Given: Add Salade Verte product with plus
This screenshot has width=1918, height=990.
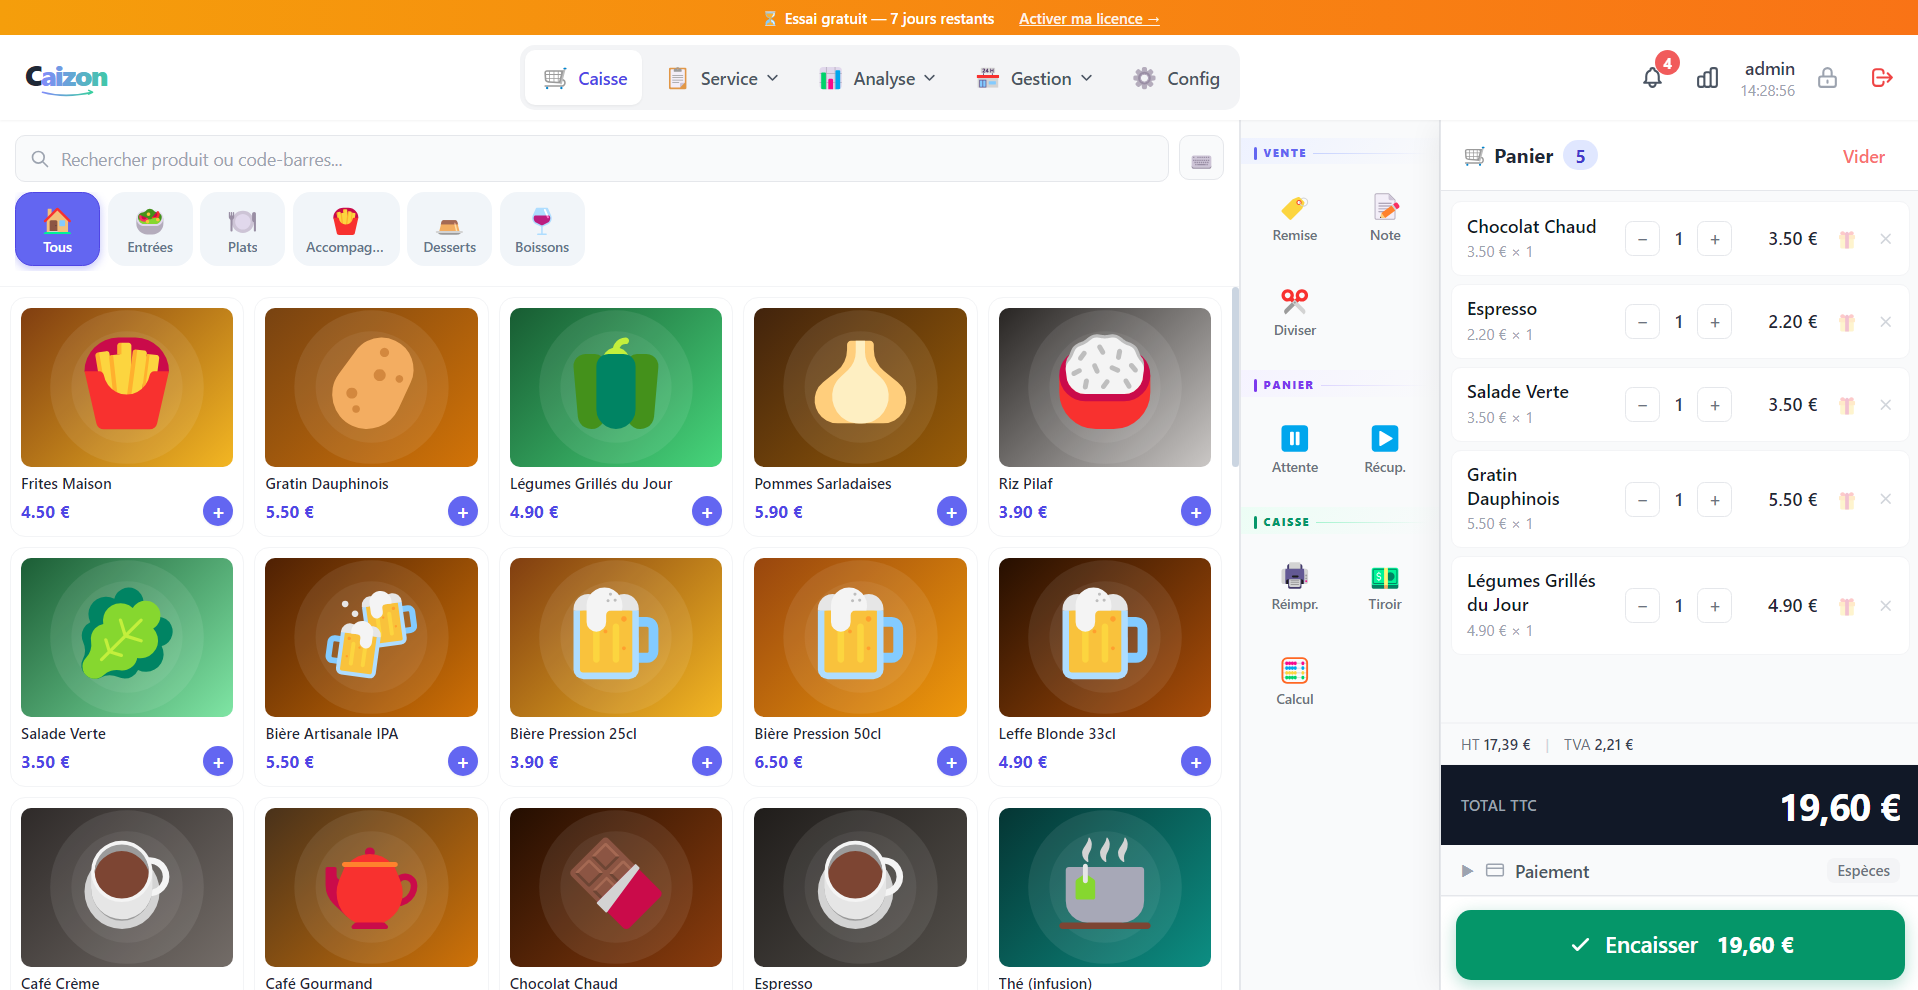Looking at the screenshot, I should pos(218,762).
